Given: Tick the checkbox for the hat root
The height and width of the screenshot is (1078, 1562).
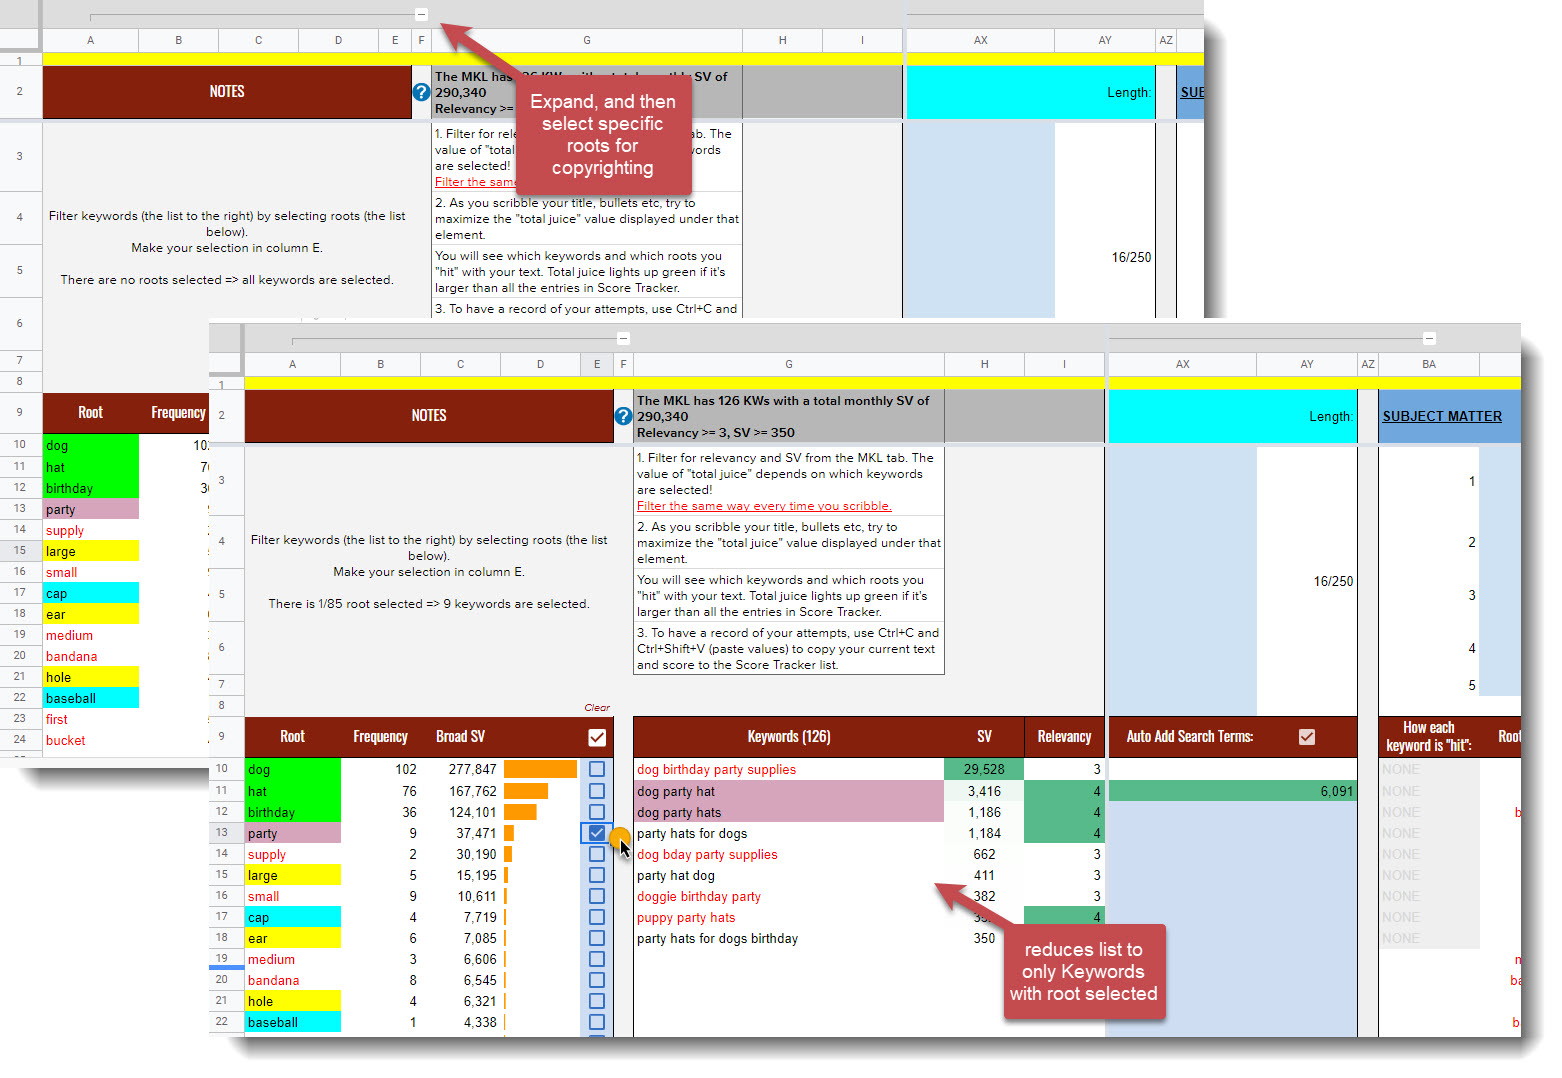Looking at the screenshot, I should (597, 791).
